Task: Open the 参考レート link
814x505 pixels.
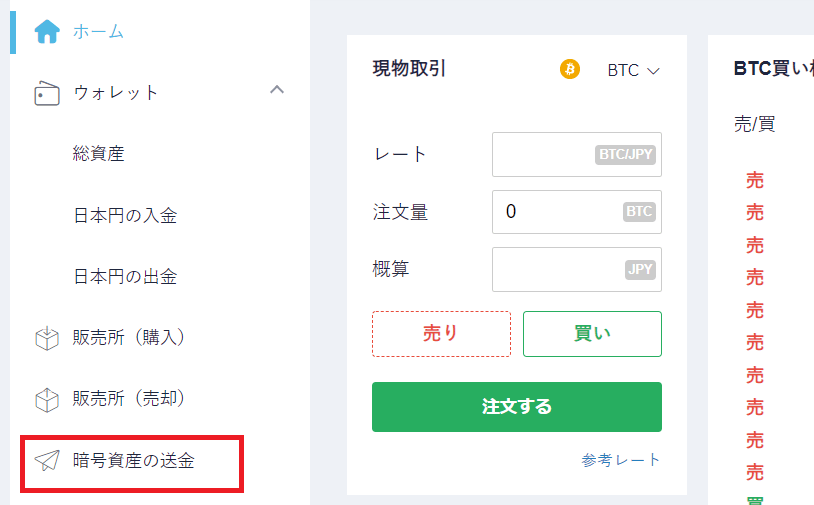Action: [x=621, y=460]
